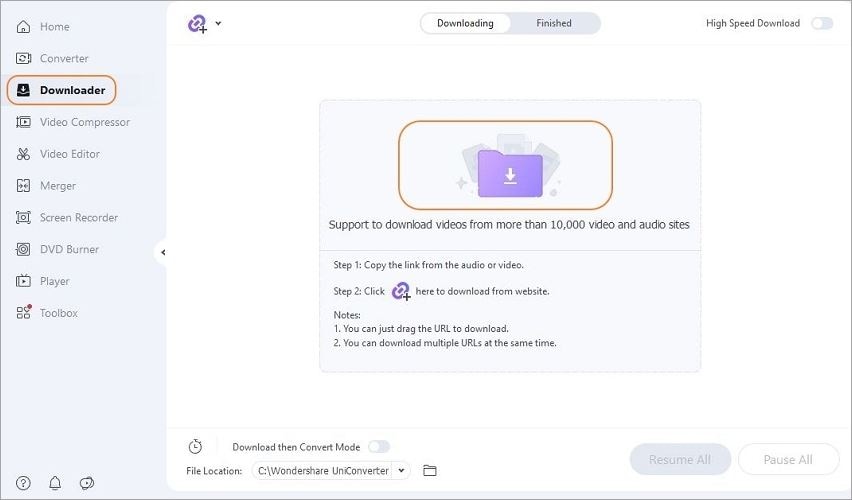Click the DVD Burner disc icon

pos(23,249)
